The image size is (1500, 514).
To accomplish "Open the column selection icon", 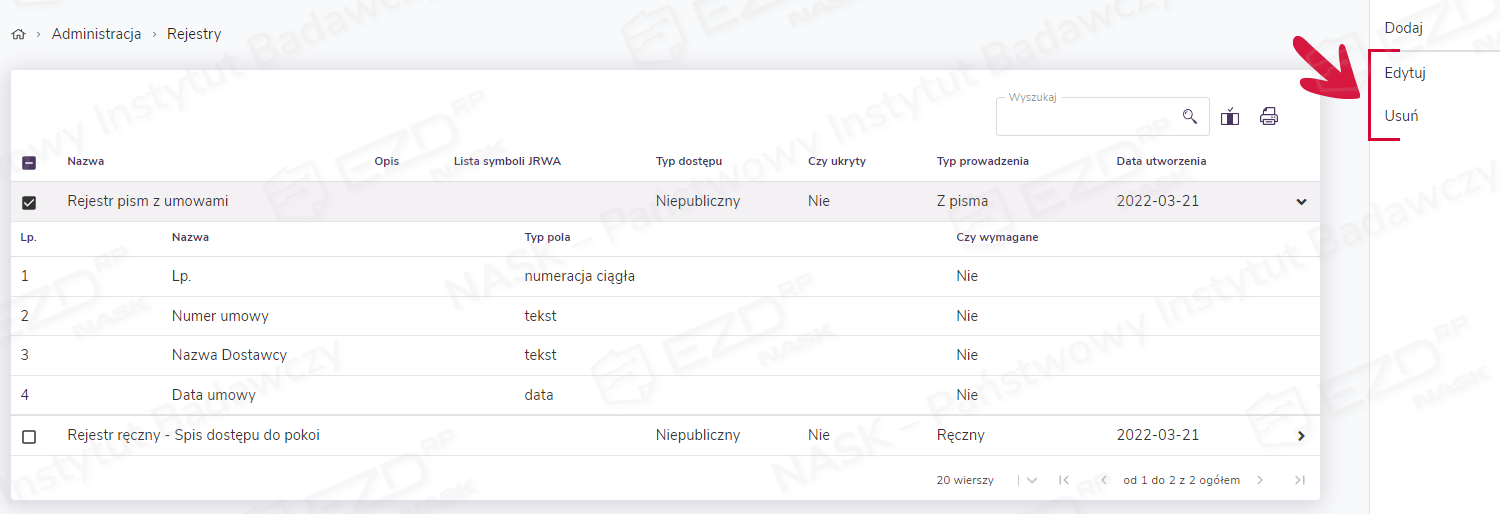I will click(x=1230, y=117).
